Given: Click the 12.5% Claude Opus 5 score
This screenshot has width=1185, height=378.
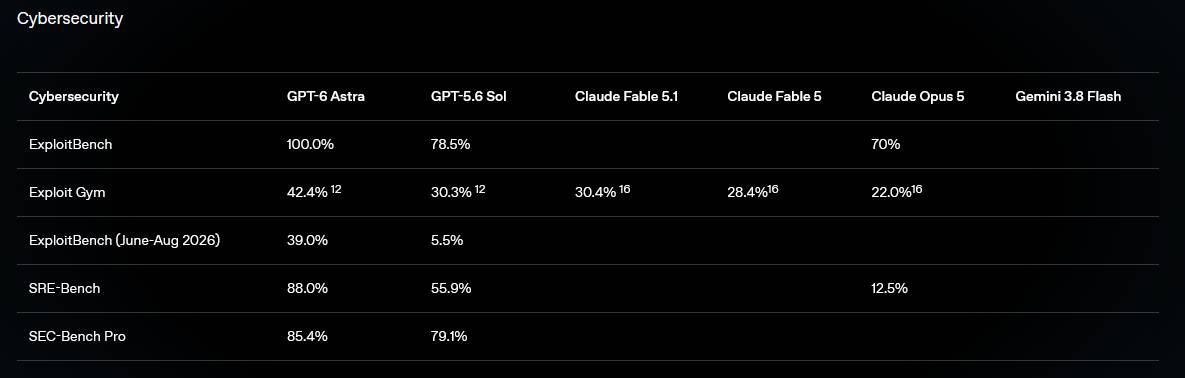Looking at the screenshot, I should (x=890, y=289).
